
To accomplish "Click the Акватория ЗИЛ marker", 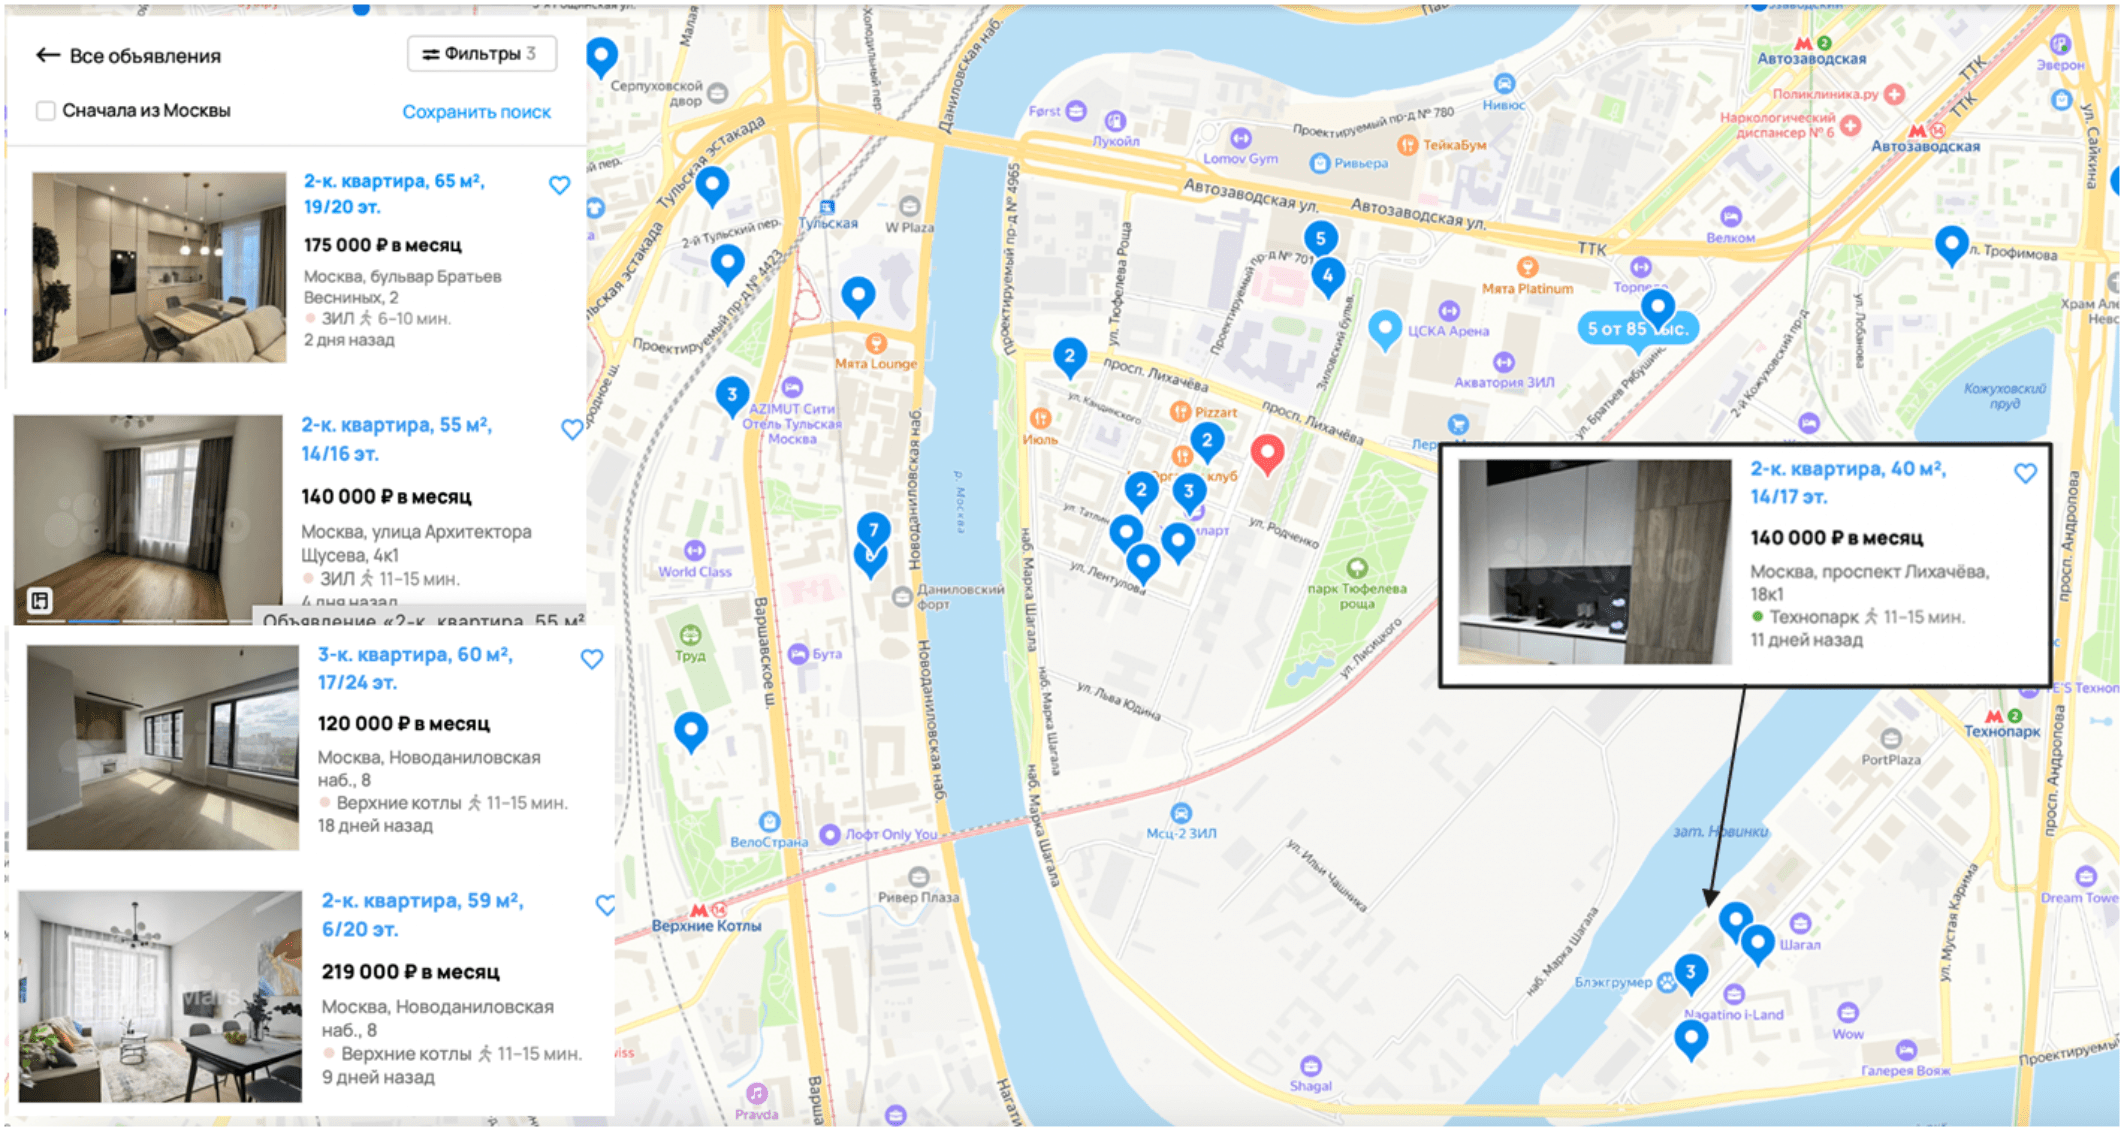I will tap(1504, 362).
